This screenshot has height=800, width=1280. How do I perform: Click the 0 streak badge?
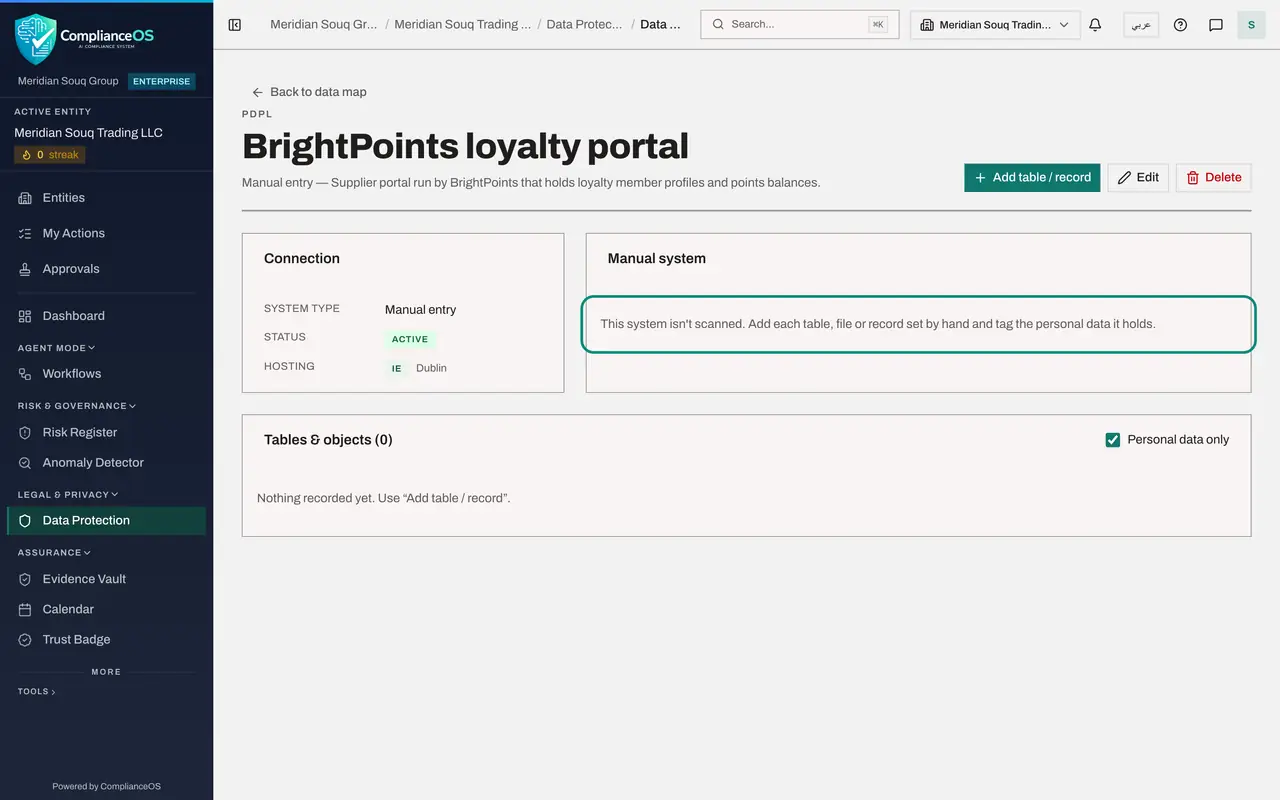point(50,155)
